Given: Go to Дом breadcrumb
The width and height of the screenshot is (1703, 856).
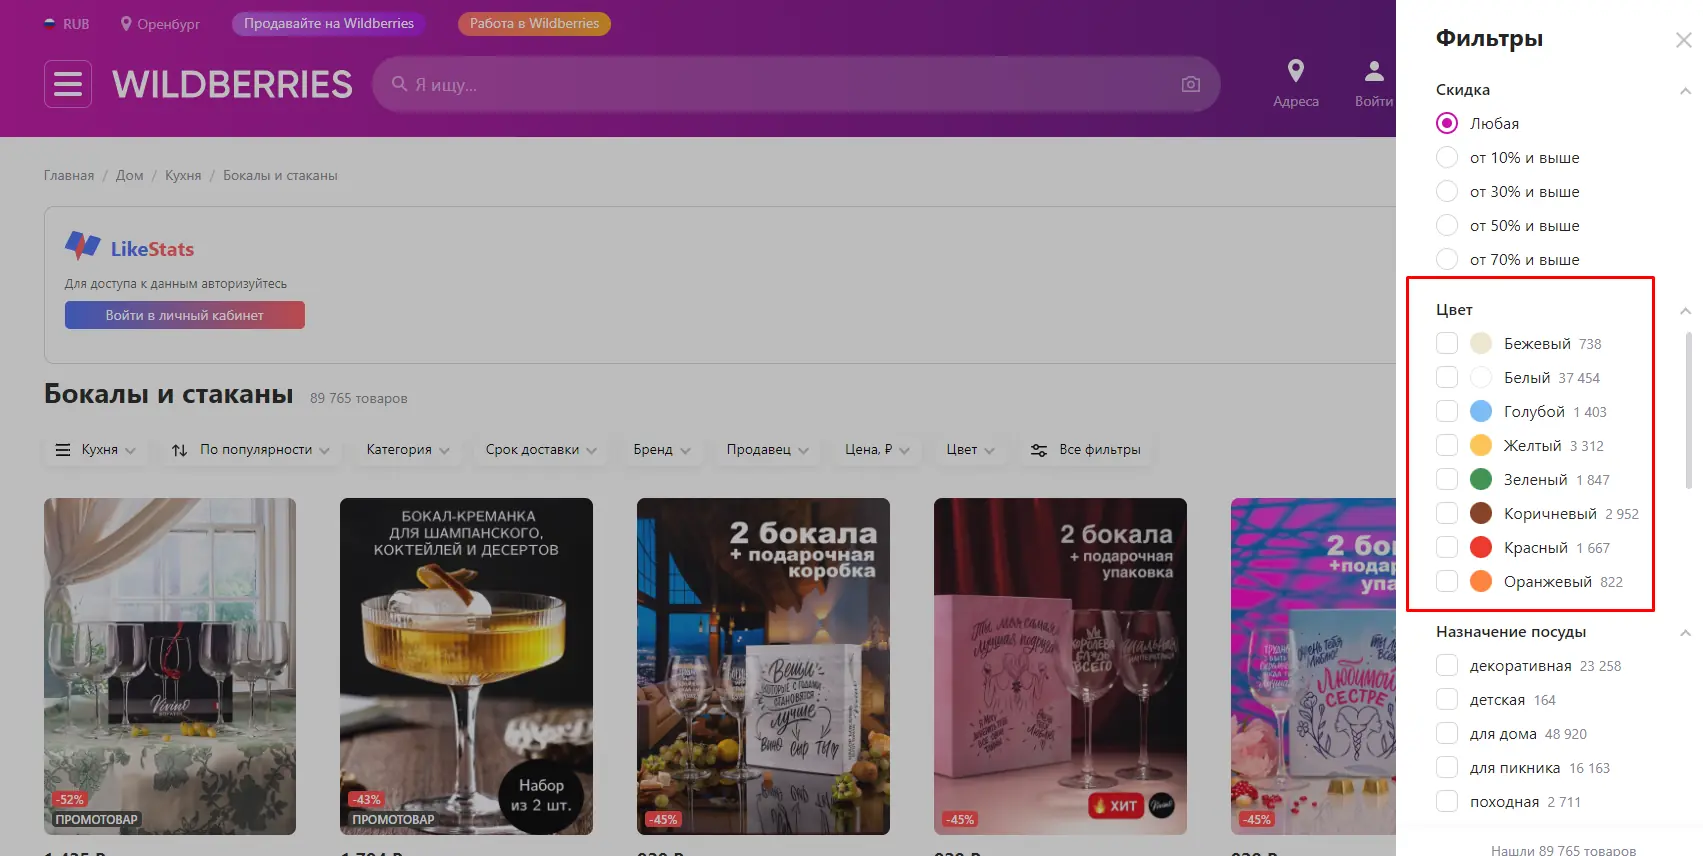Looking at the screenshot, I should [x=129, y=175].
